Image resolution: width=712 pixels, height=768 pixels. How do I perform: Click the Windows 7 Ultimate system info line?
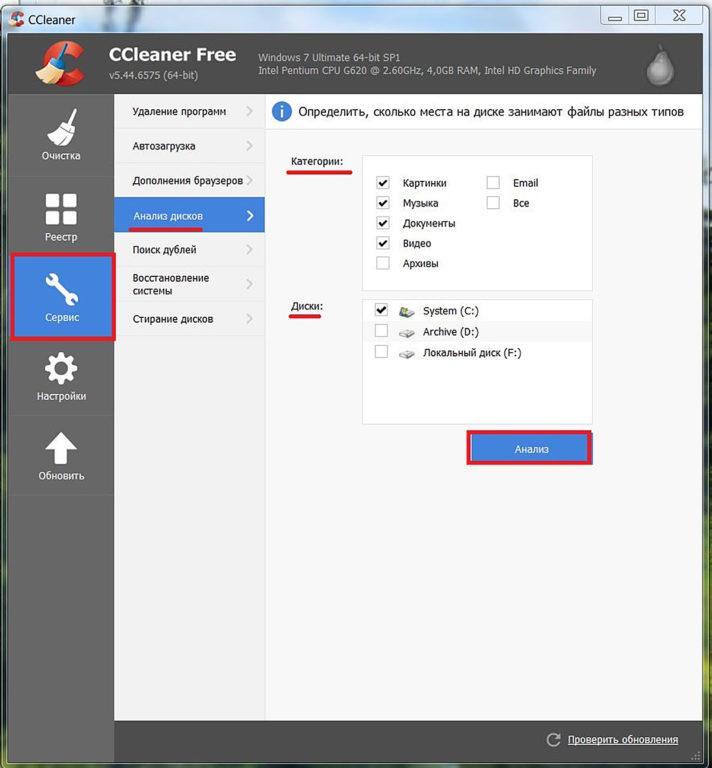coord(329,57)
